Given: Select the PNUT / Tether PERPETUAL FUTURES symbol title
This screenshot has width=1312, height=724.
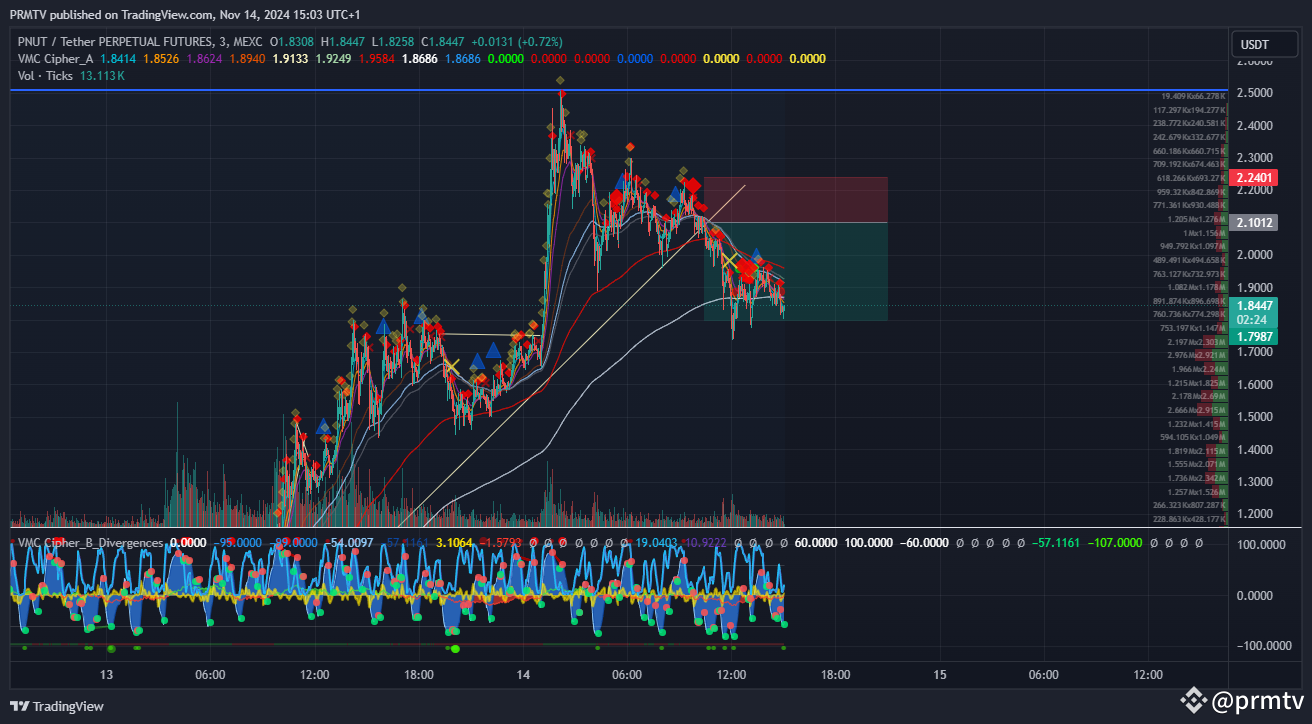Looking at the screenshot, I should [139, 42].
